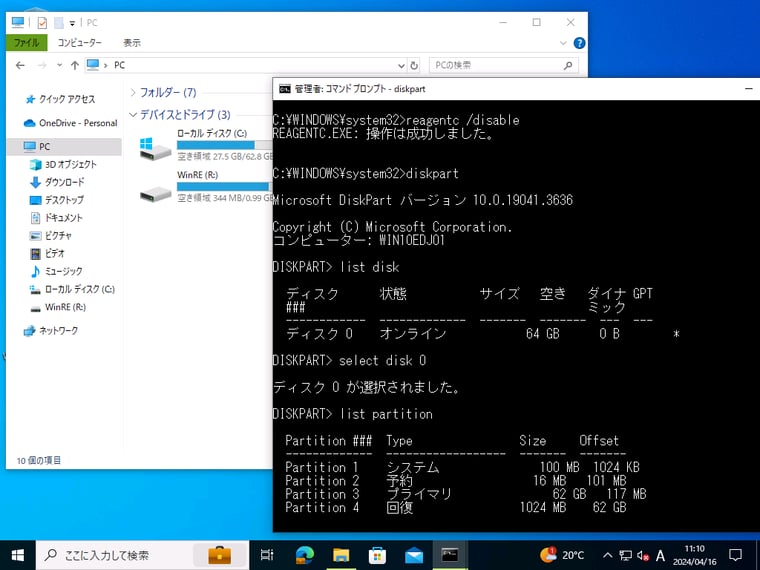Click the back arrow in Explorer

20,65
